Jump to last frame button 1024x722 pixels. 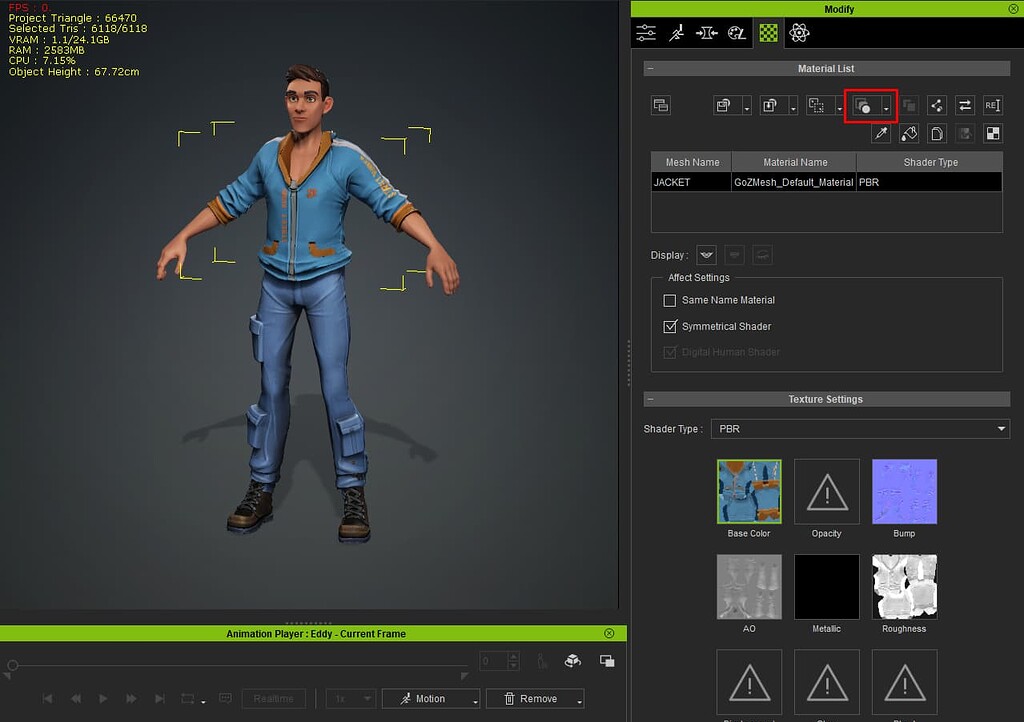coord(160,698)
